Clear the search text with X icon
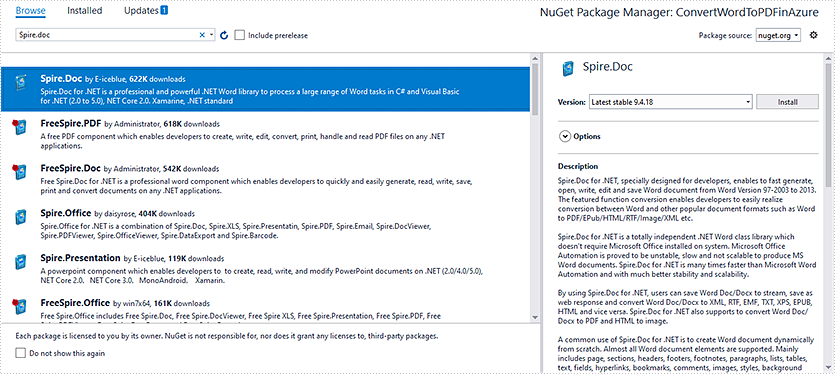The image size is (835, 374). point(202,35)
